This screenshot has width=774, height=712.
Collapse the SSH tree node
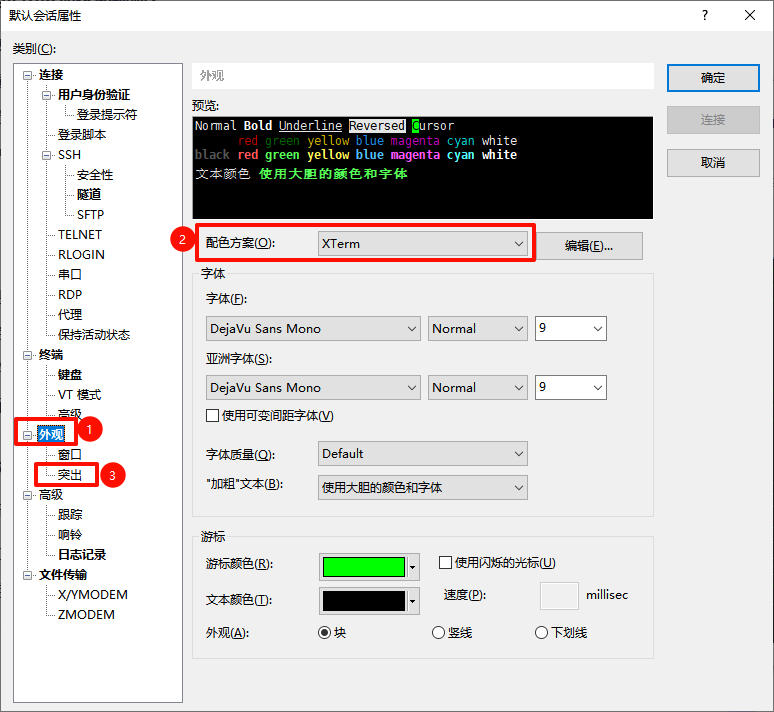tap(46, 156)
